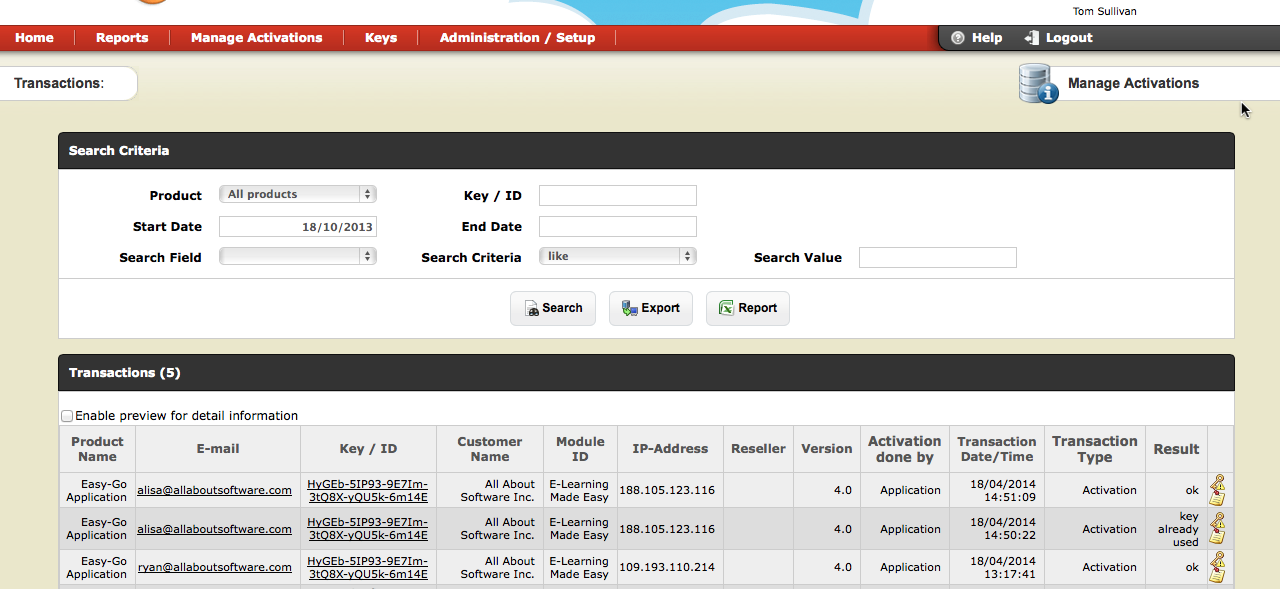
Task: Open the Keys menu item
Action: [381, 38]
